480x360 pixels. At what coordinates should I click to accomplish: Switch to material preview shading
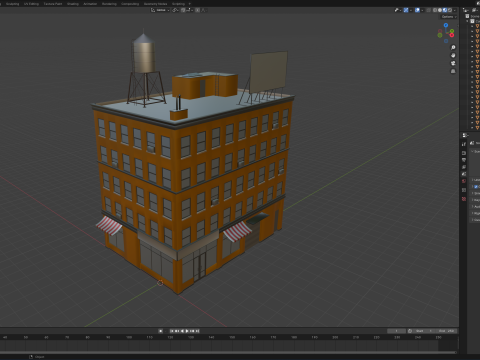click(445, 10)
